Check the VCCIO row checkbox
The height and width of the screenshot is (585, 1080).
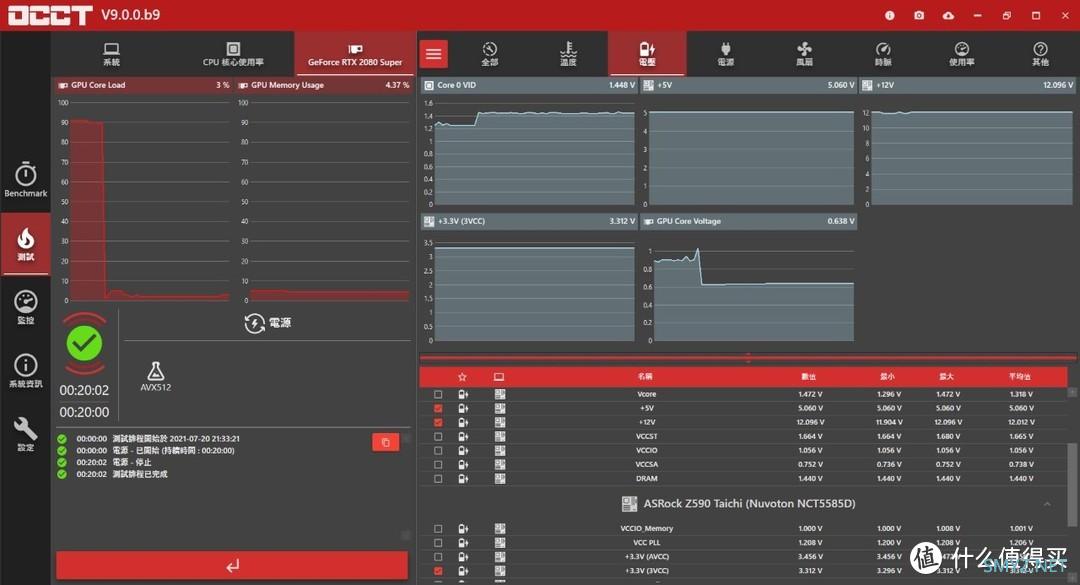tap(438, 451)
